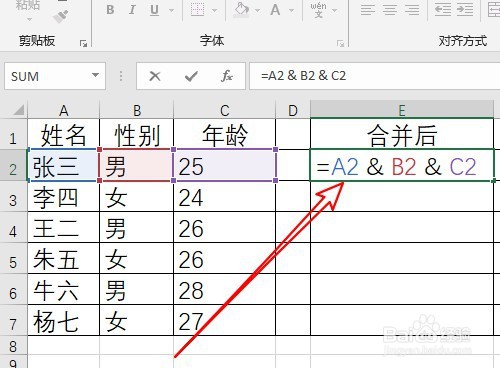This screenshot has width=500, height=368.
Task: Select column D header
Action: click(293, 110)
